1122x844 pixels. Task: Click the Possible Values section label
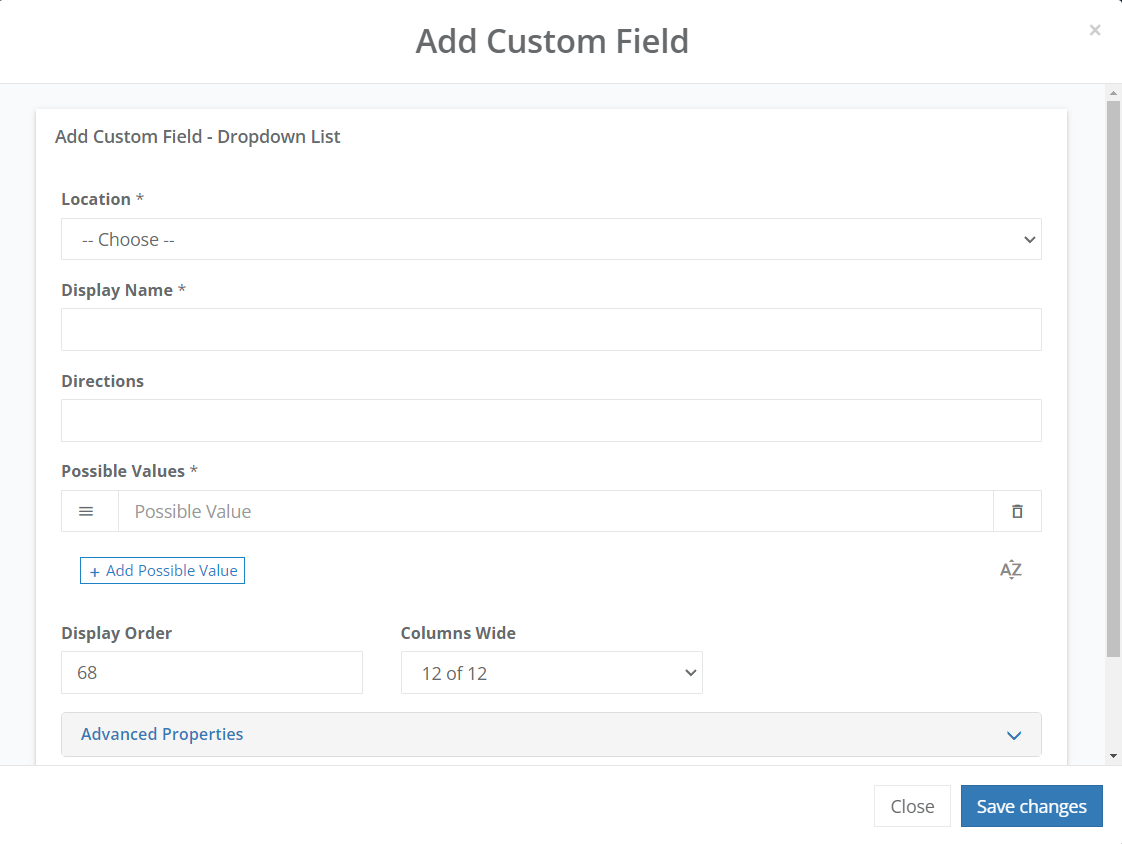[121, 470]
